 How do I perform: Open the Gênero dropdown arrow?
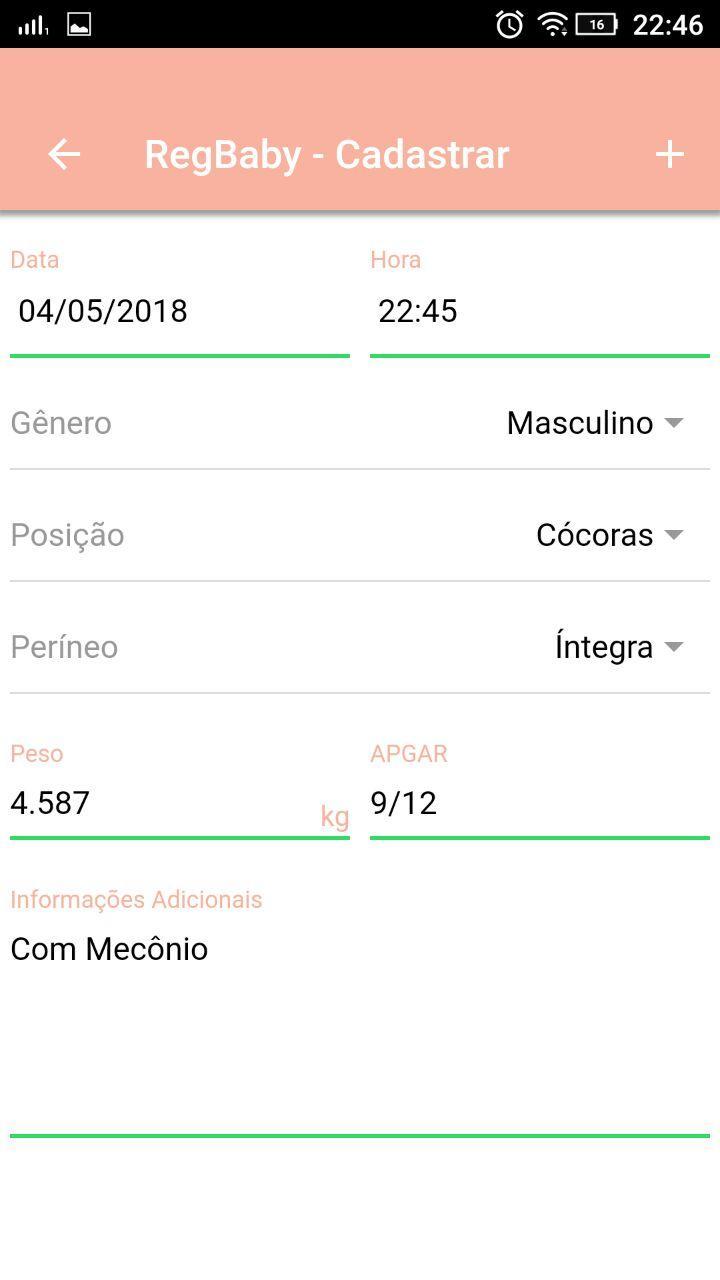pyautogui.click(x=674, y=423)
